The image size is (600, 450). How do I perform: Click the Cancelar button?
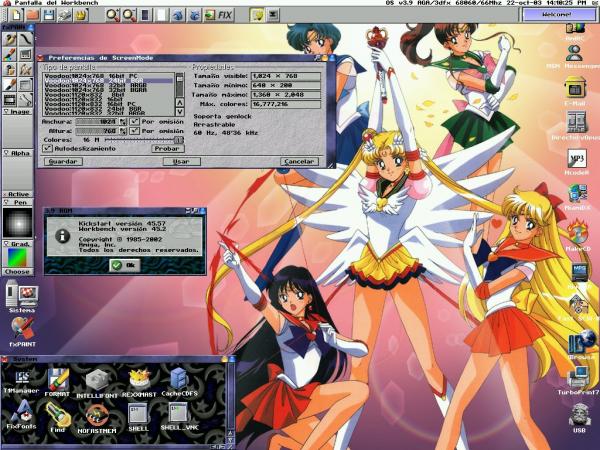(299, 161)
